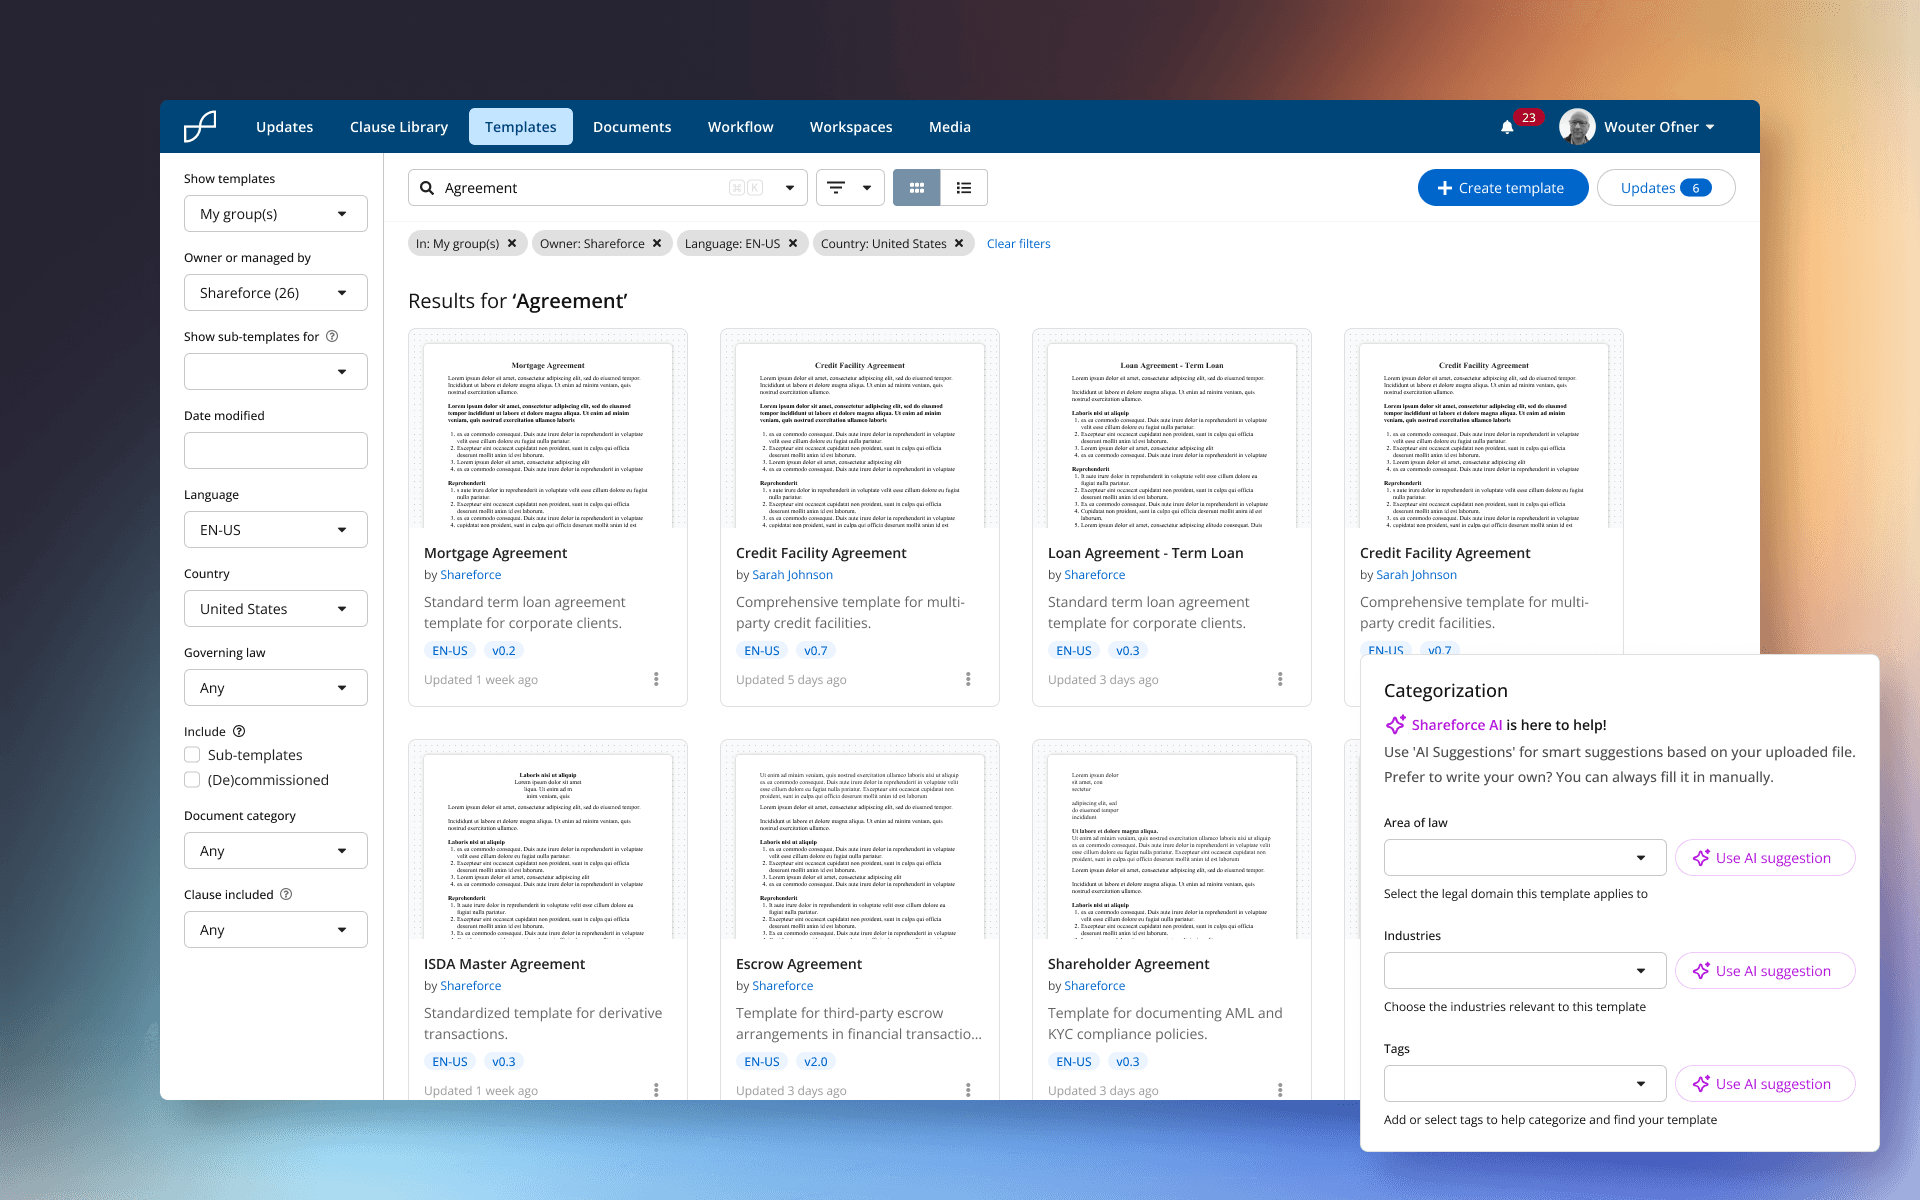Remove the Owner: Shareforce filter chip
Viewport: 1920px width, 1200px height.
657,243
